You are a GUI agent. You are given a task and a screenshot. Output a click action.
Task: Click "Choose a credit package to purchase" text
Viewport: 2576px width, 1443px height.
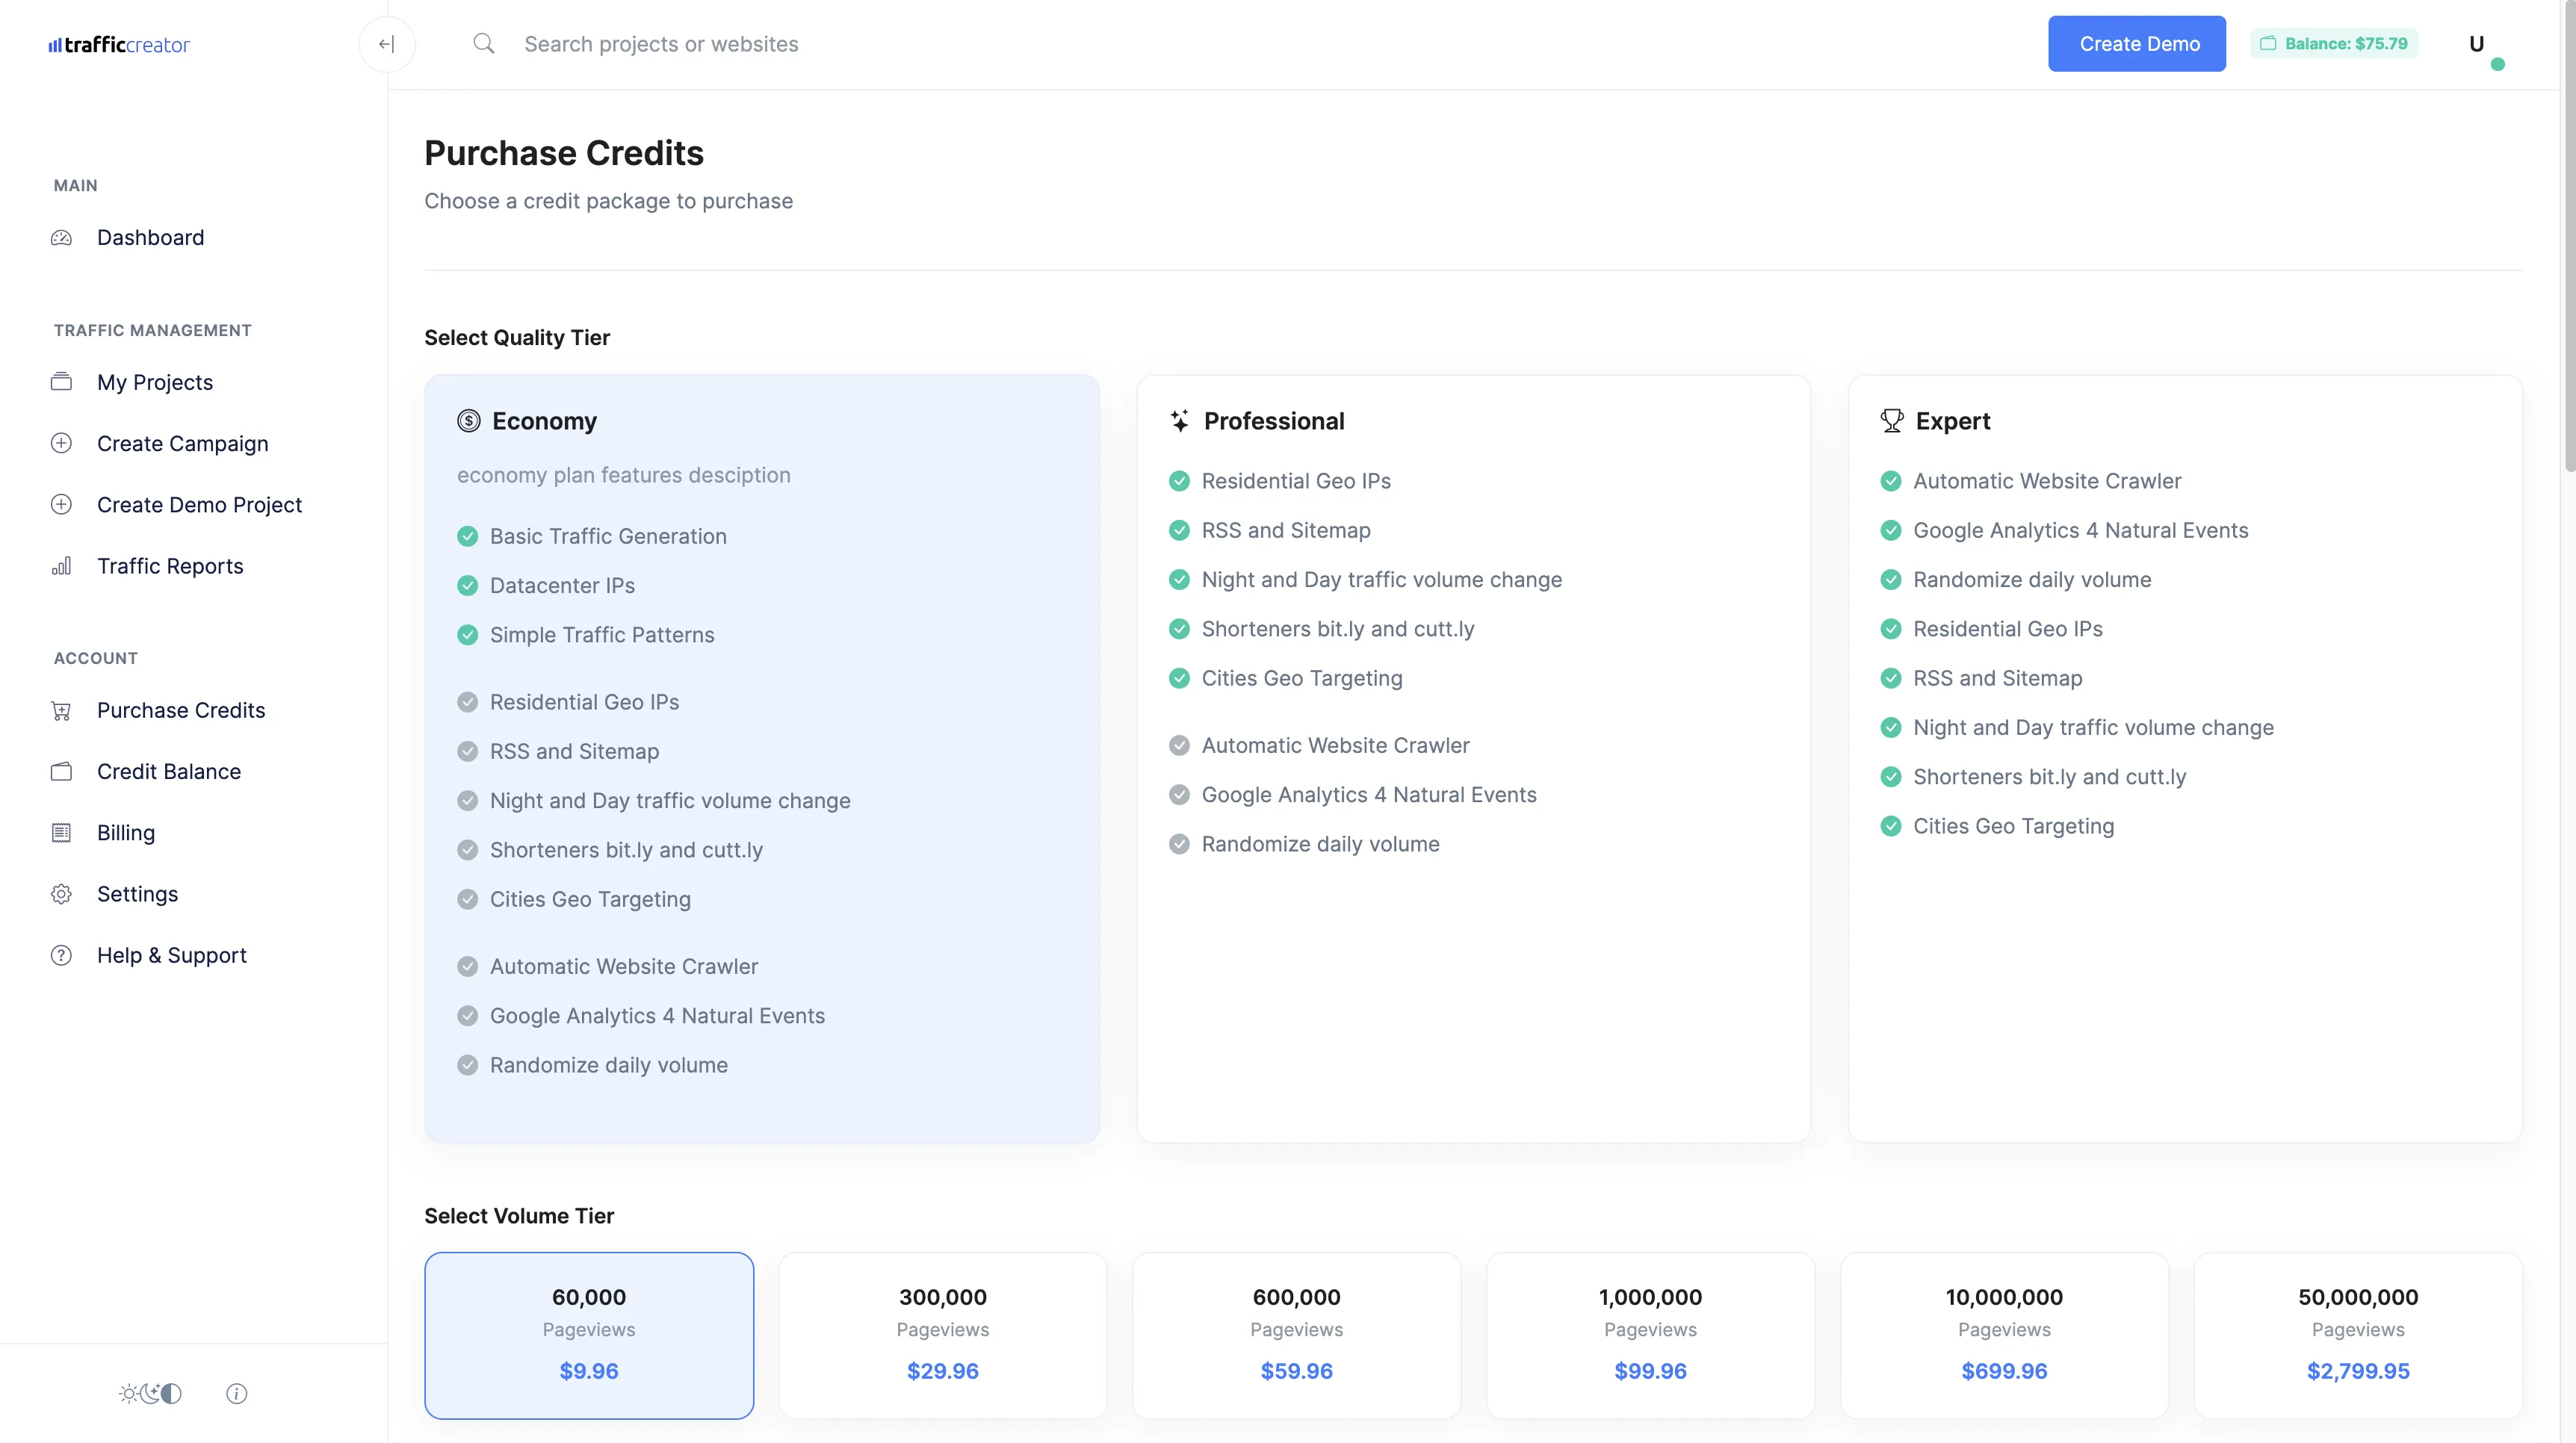pos(608,201)
